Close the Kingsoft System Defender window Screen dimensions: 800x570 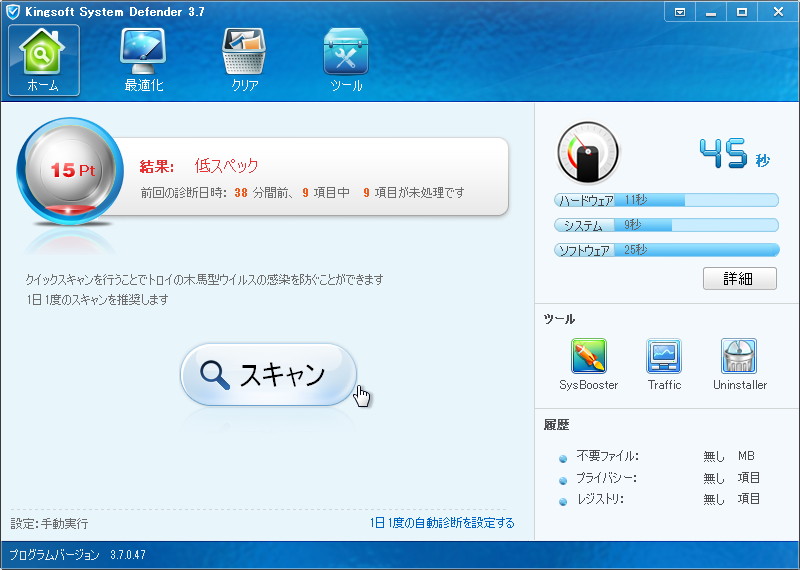tap(778, 12)
